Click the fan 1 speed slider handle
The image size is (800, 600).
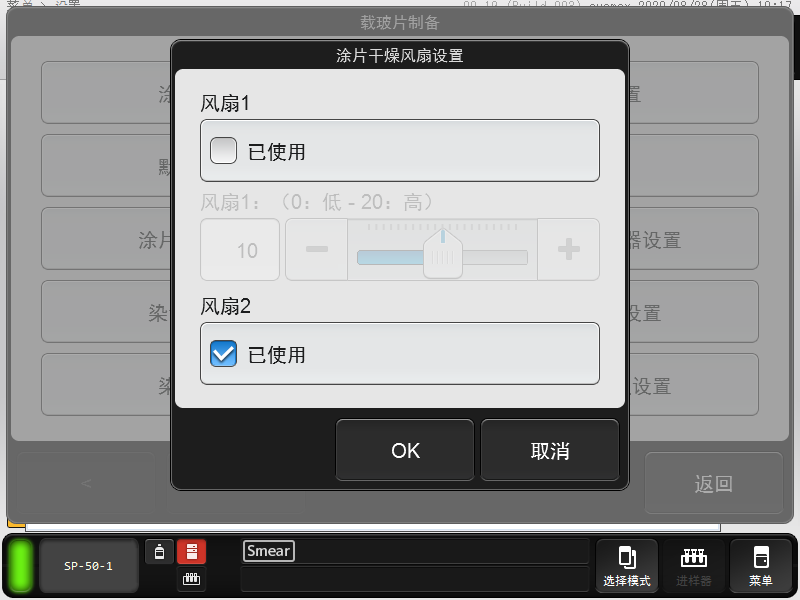(441, 254)
